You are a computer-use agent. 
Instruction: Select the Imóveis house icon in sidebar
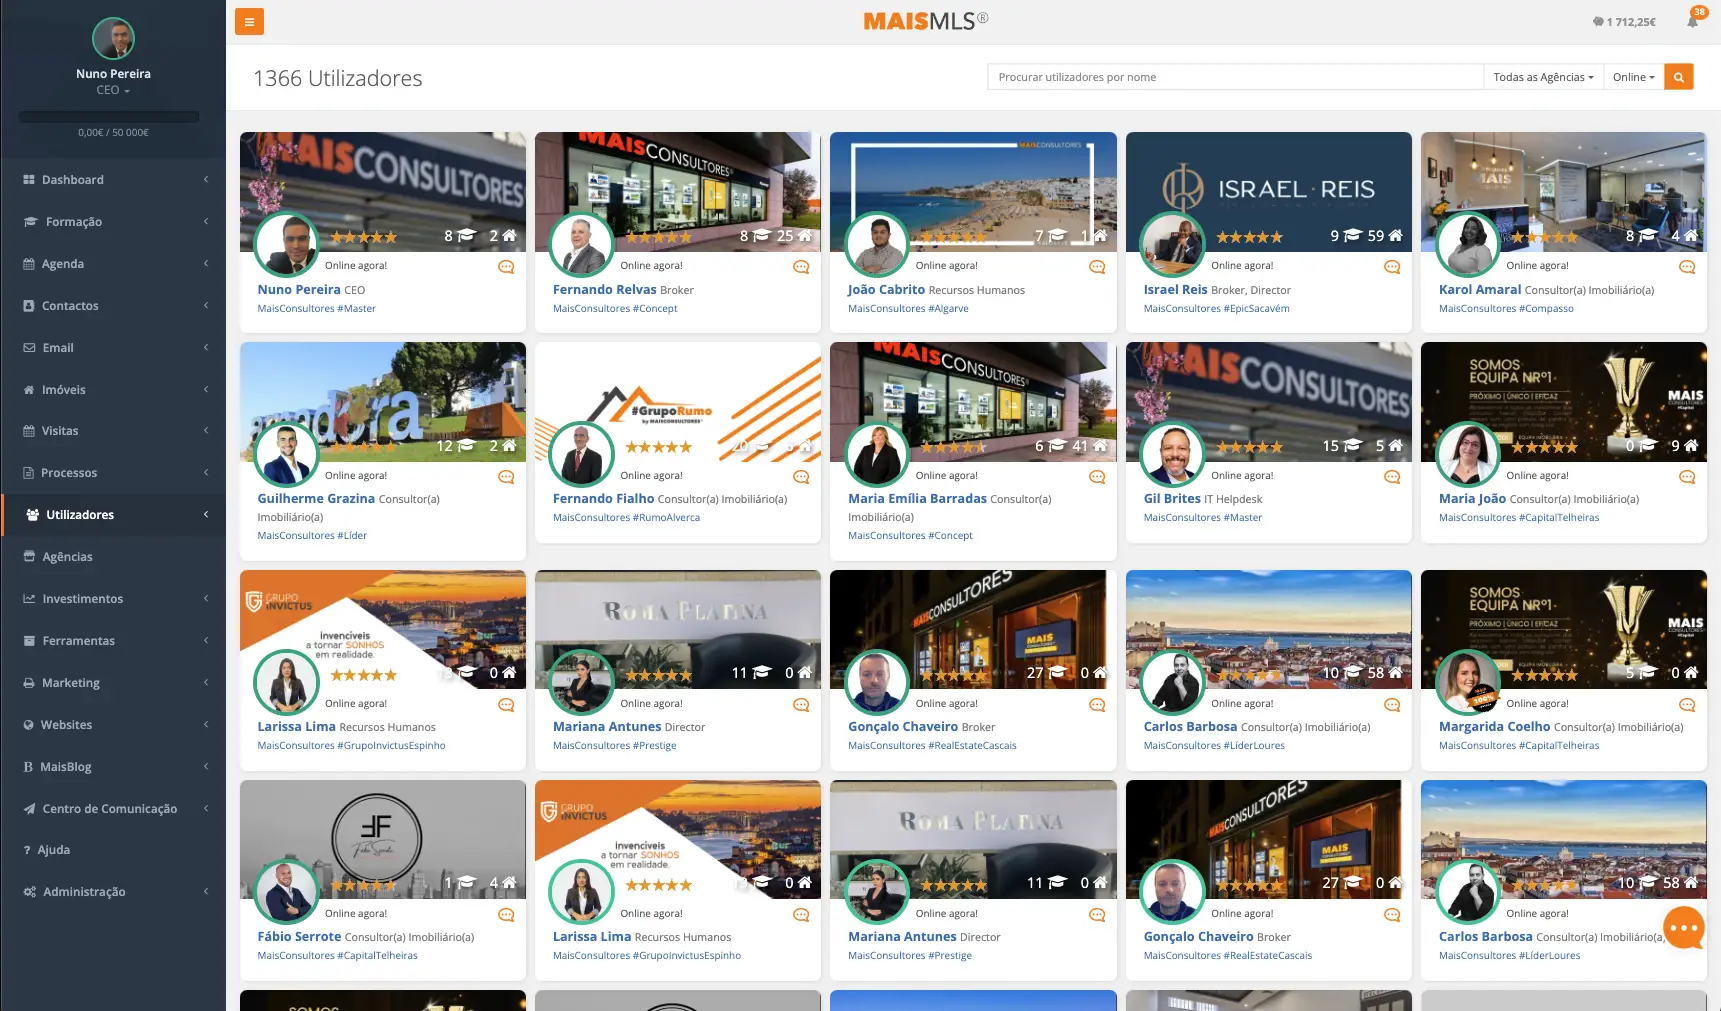point(29,389)
